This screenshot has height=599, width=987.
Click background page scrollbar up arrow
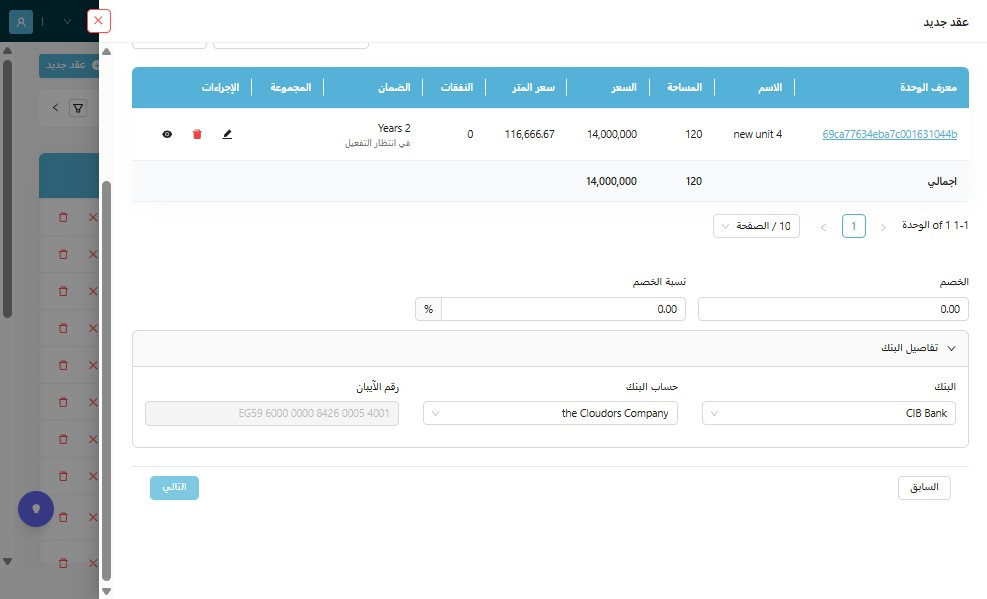coord(8,50)
